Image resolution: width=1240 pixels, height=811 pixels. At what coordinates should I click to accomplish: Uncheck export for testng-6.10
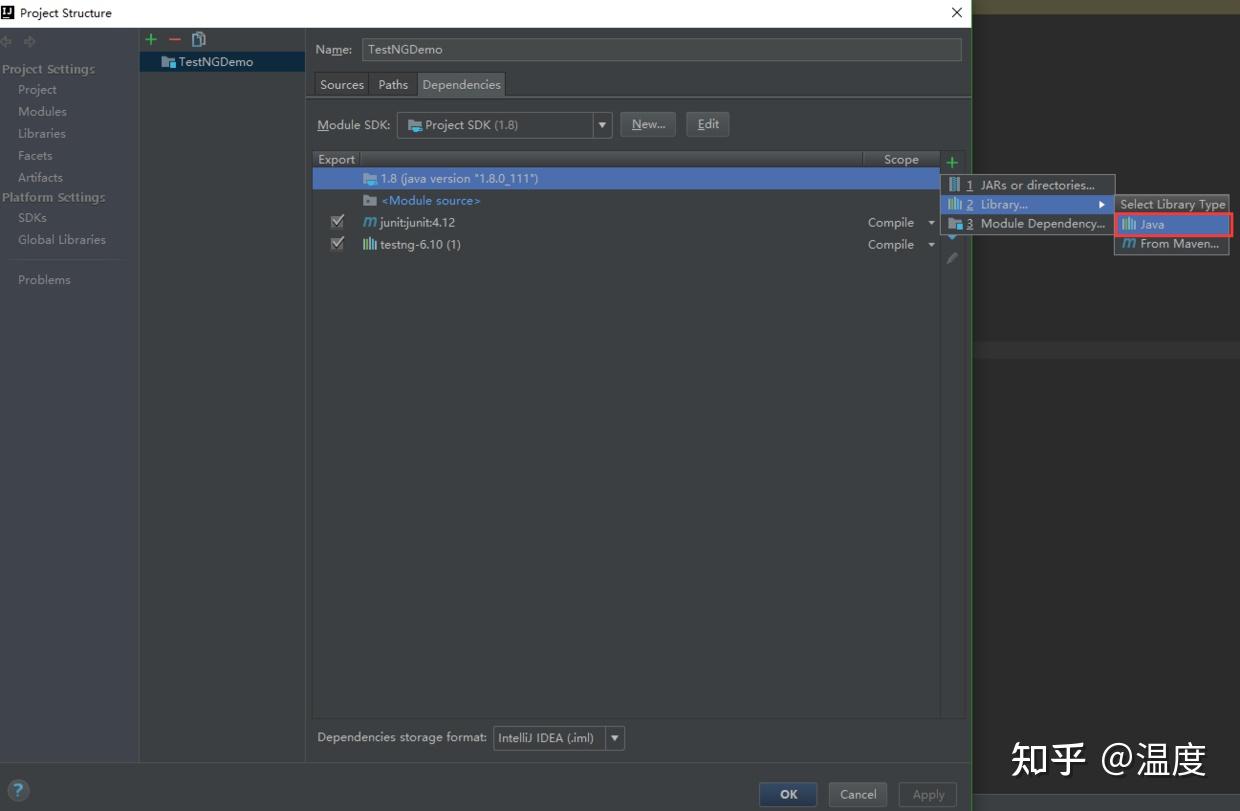[x=337, y=243]
